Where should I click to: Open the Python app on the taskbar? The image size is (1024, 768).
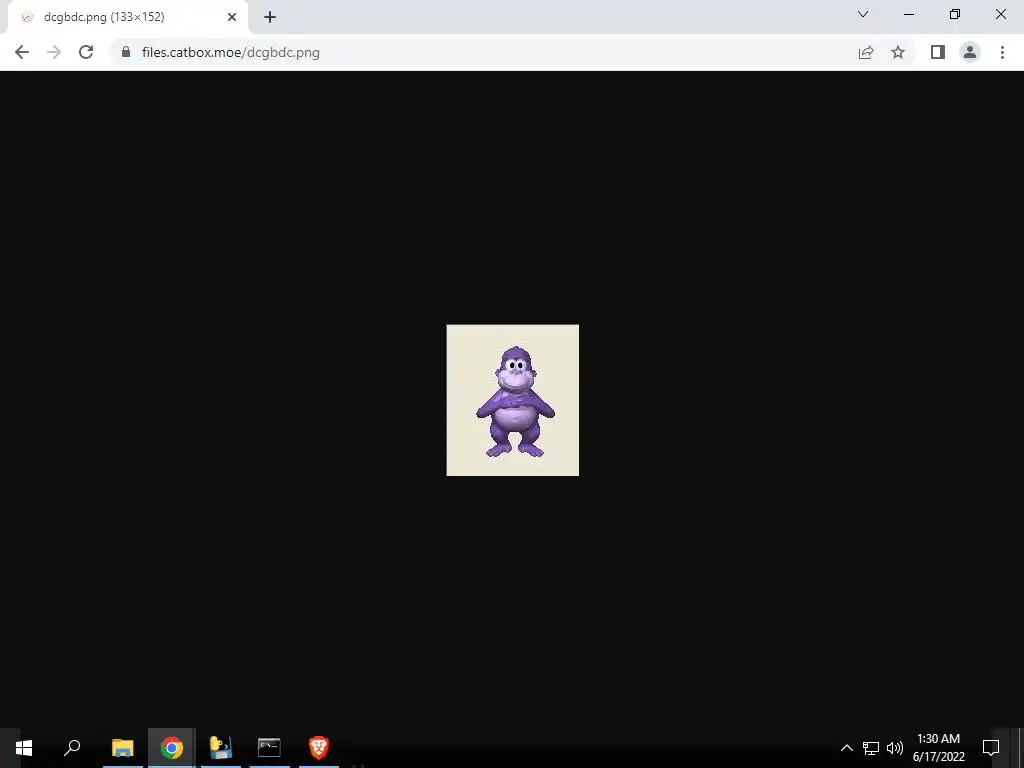pos(221,748)
